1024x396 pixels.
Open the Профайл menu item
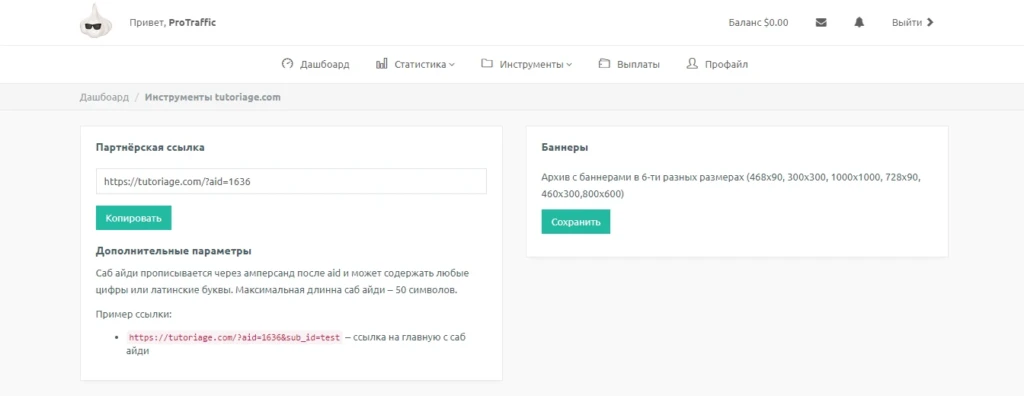coord(717,64)
